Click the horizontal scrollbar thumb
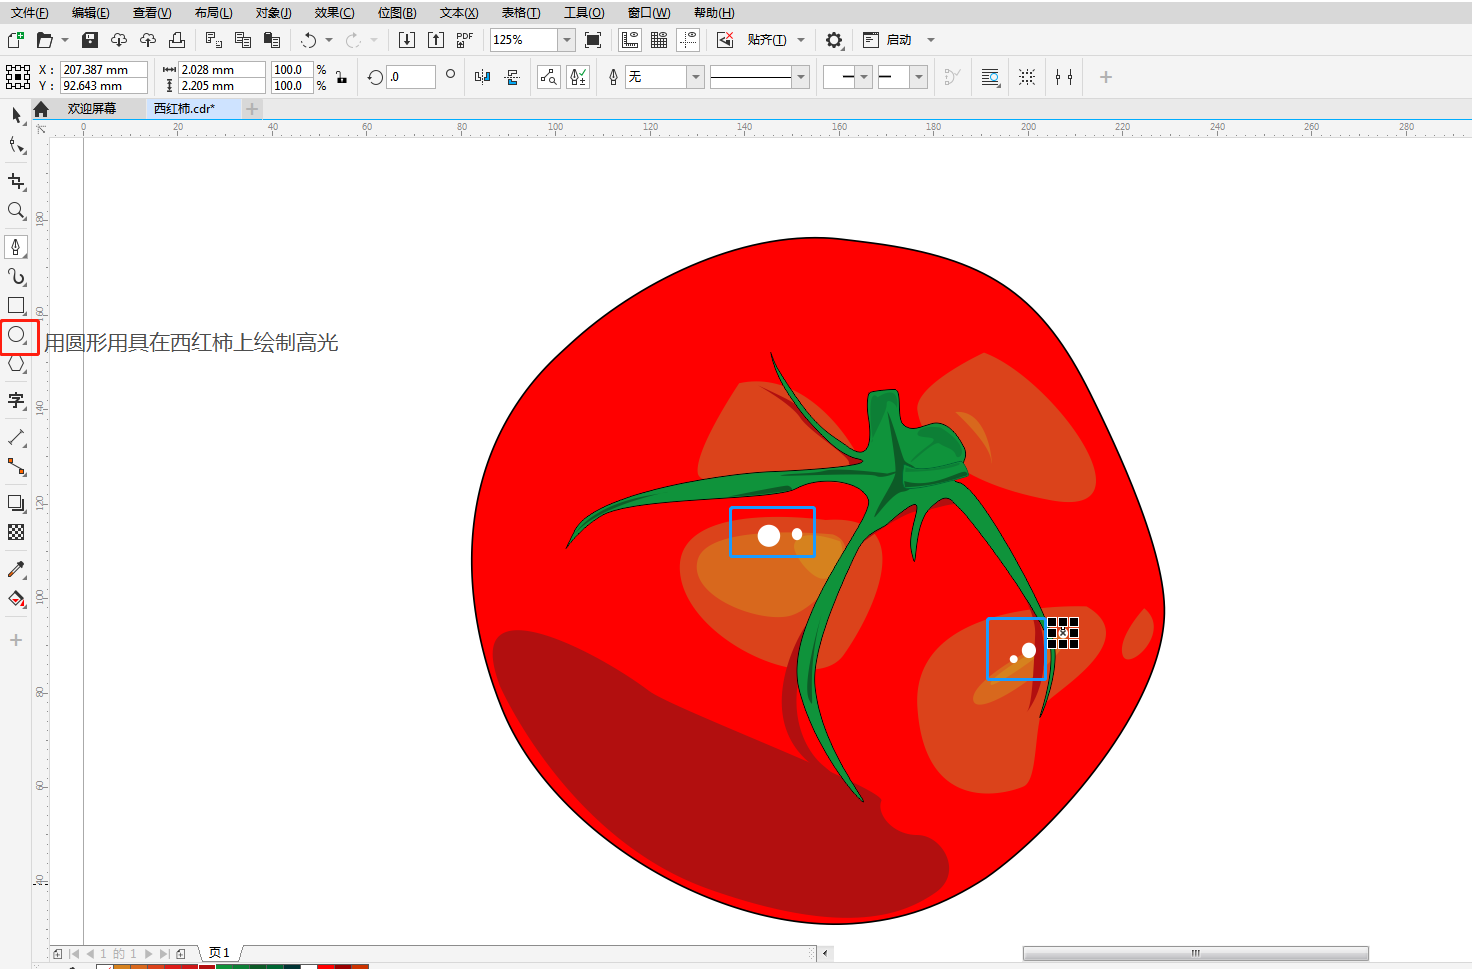Screen dimensions: 1472x969 (x=1195, y=953)
